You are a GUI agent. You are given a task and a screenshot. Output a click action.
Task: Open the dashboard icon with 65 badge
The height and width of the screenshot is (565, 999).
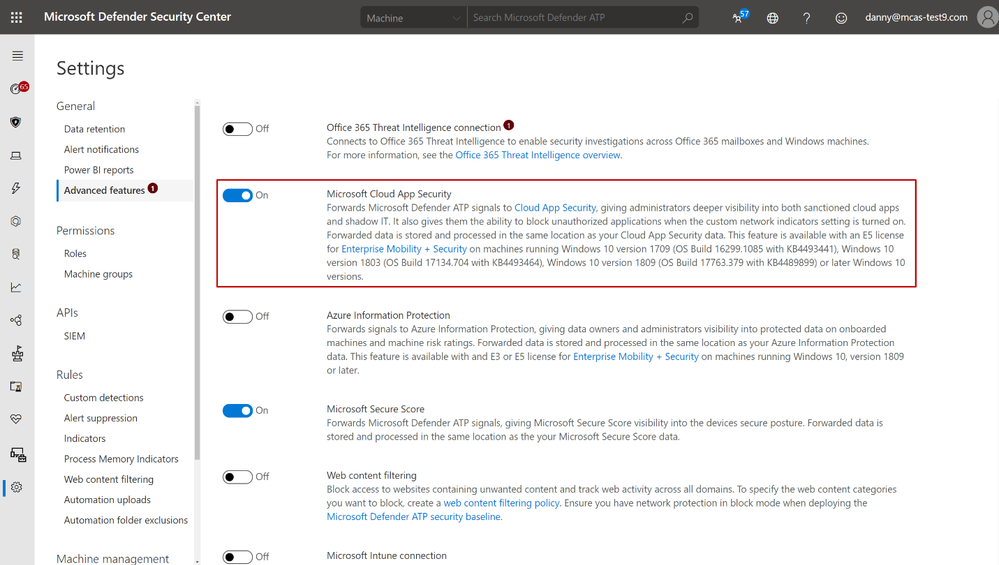[18, 88]
